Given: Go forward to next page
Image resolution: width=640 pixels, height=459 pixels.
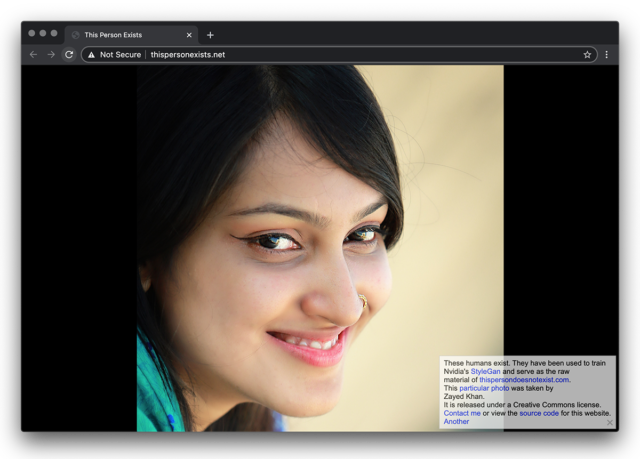Looking at the screenshot, I should coord(51,55).
